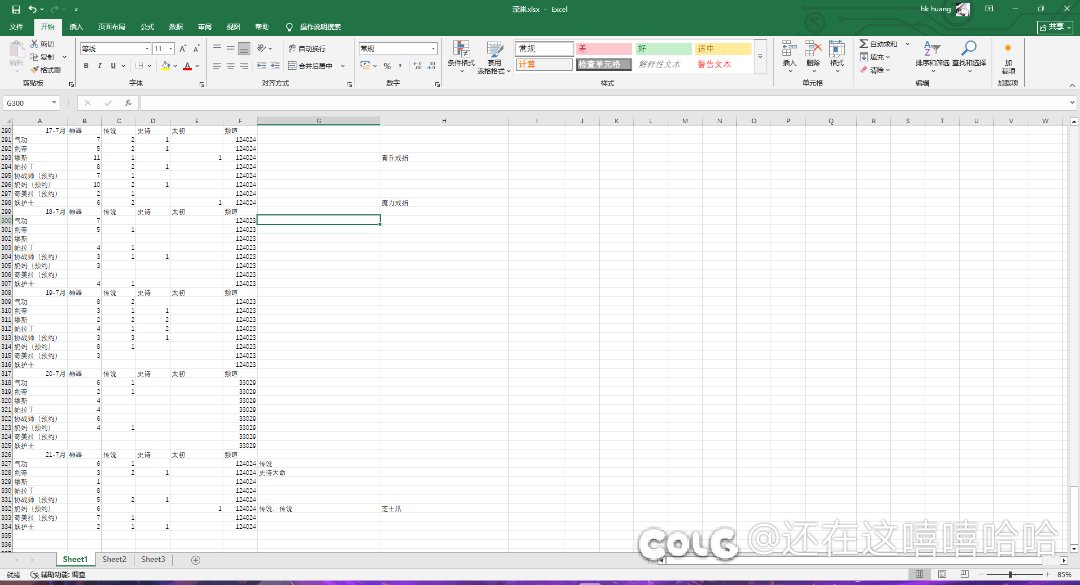
Task: Add a new worksheet
Action: 195,560
